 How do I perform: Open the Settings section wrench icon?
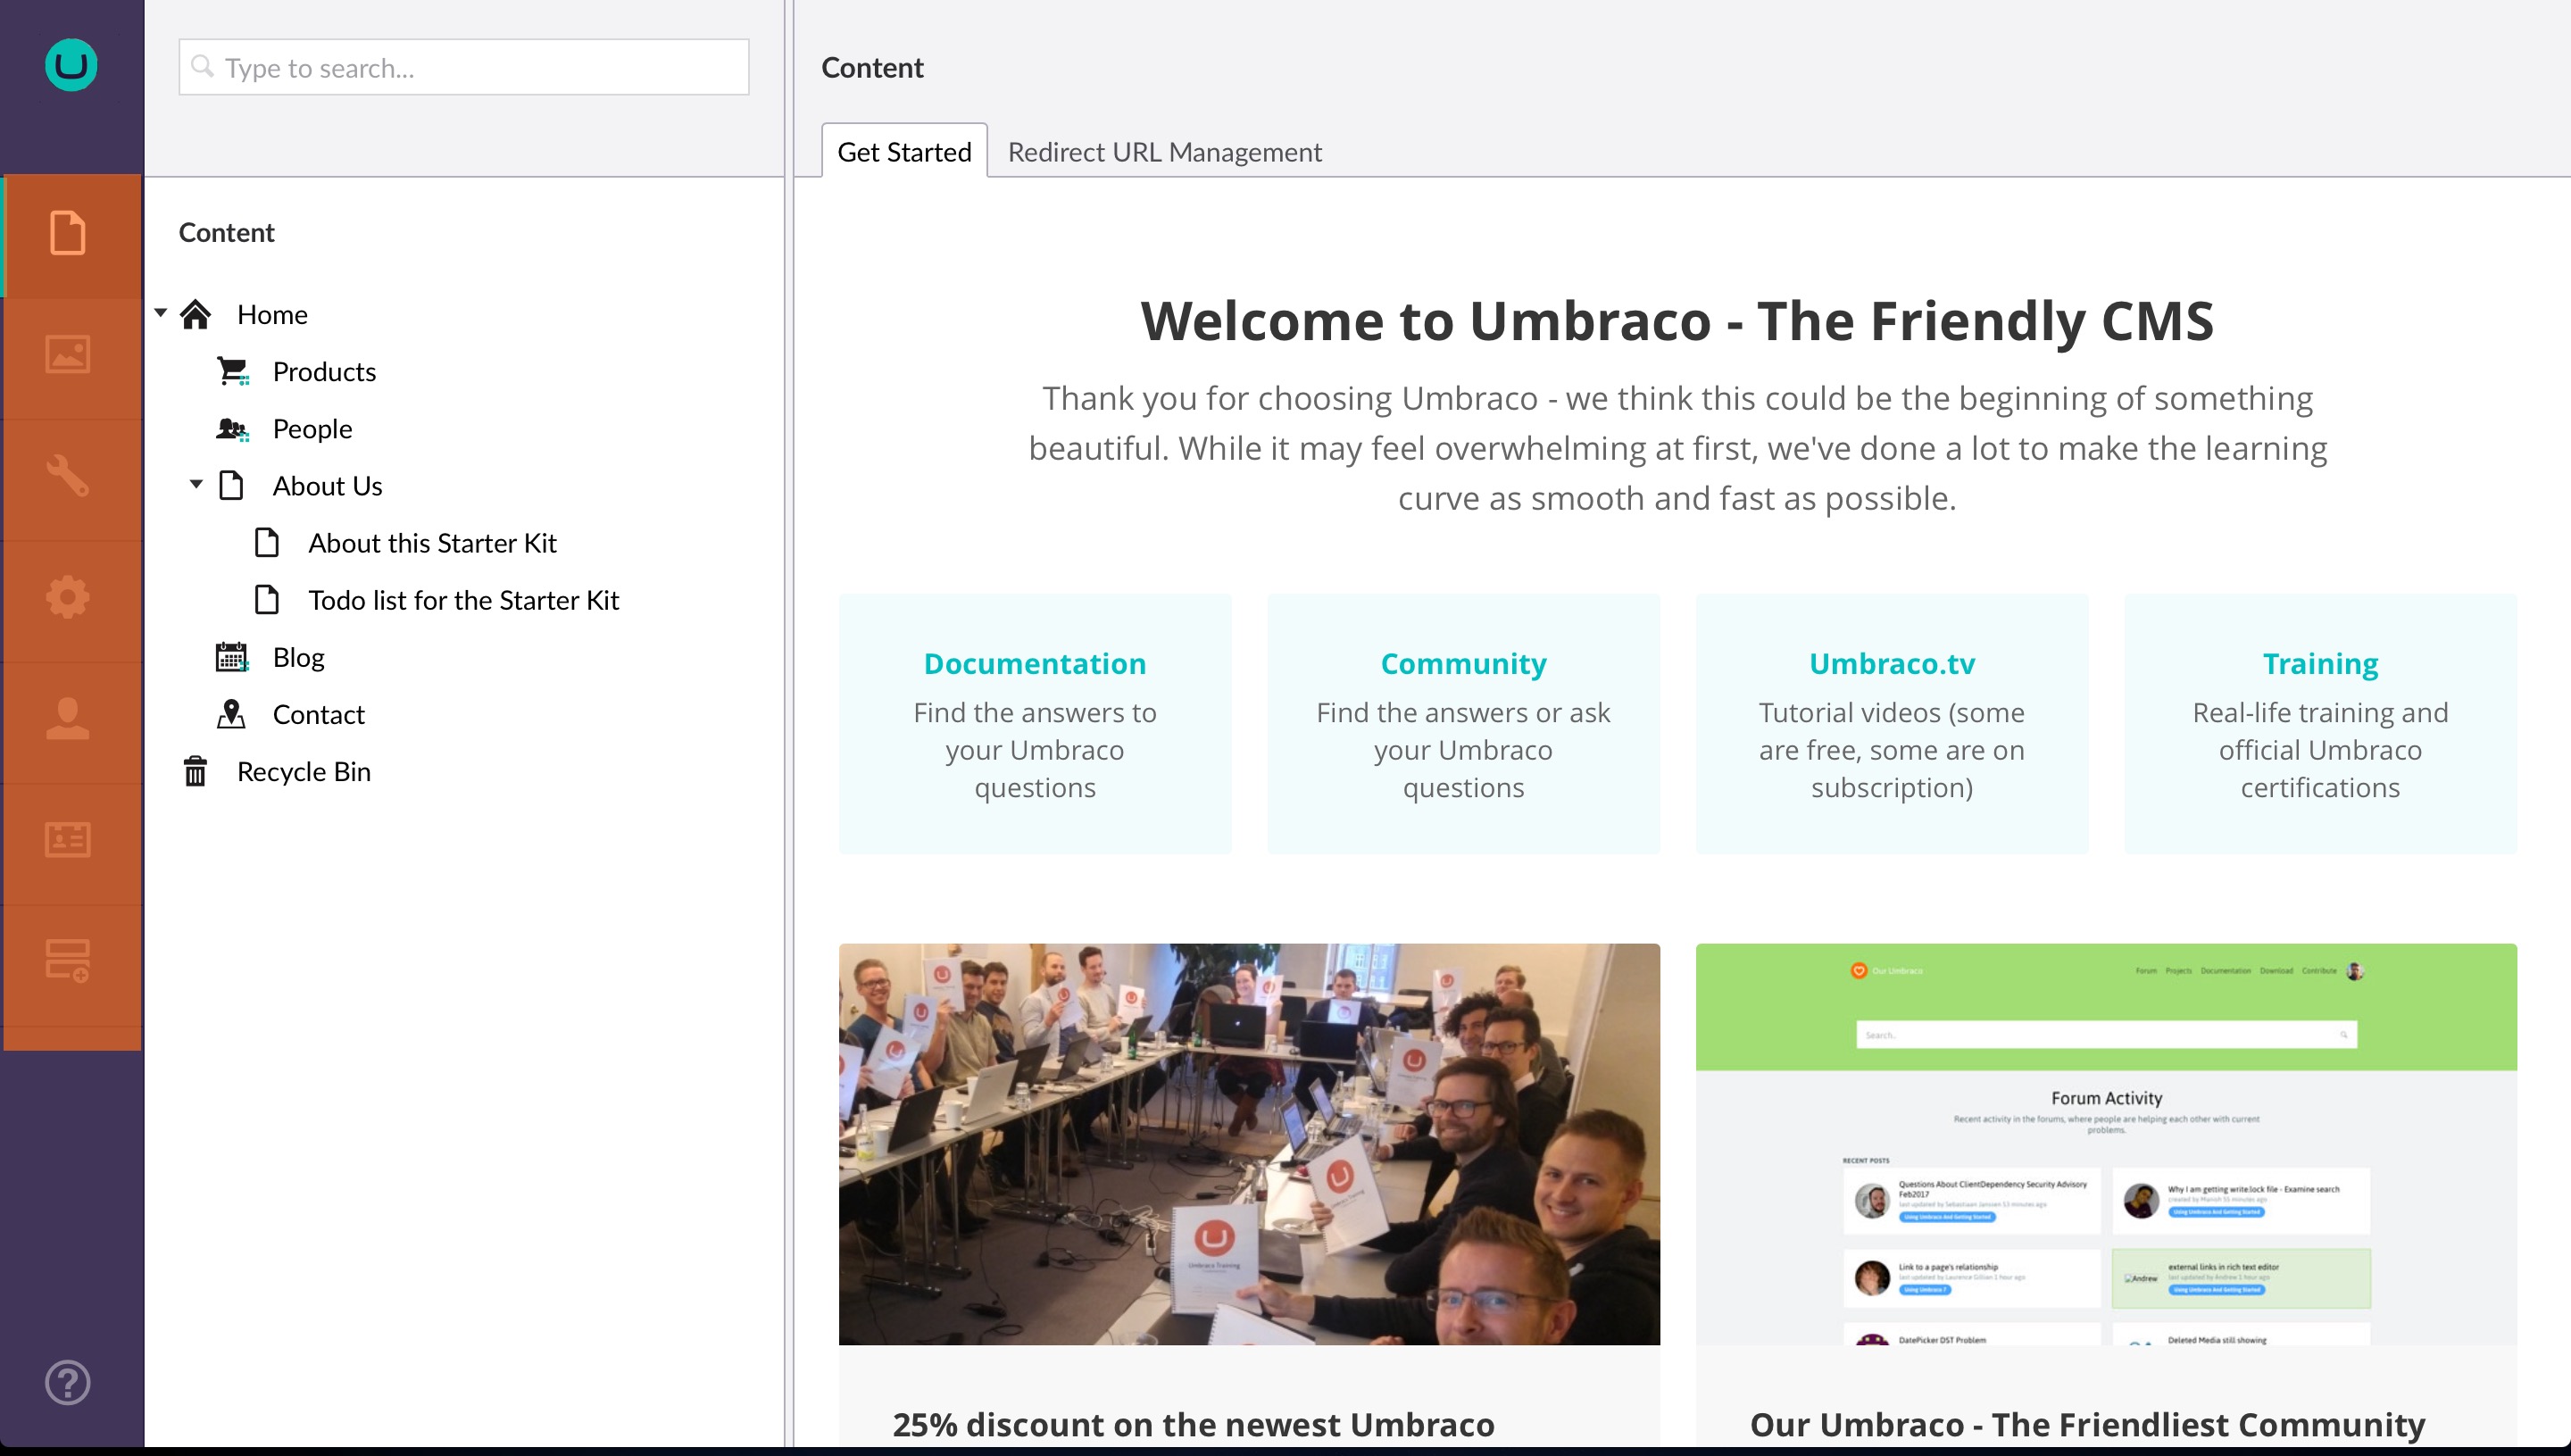click(x=68, y=476)
